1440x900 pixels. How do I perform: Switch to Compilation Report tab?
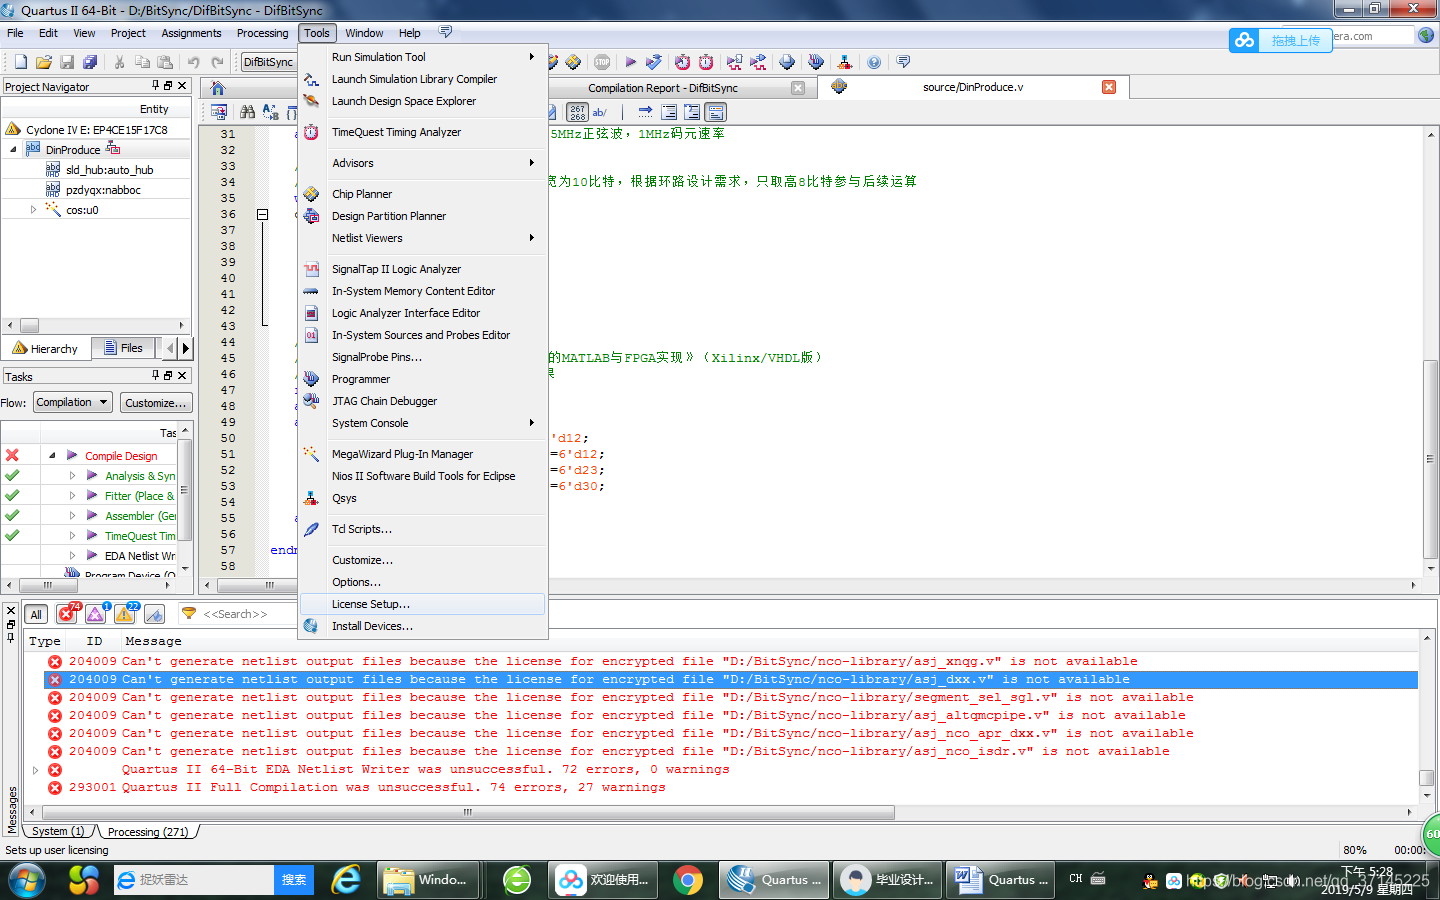tap(663, 88)
